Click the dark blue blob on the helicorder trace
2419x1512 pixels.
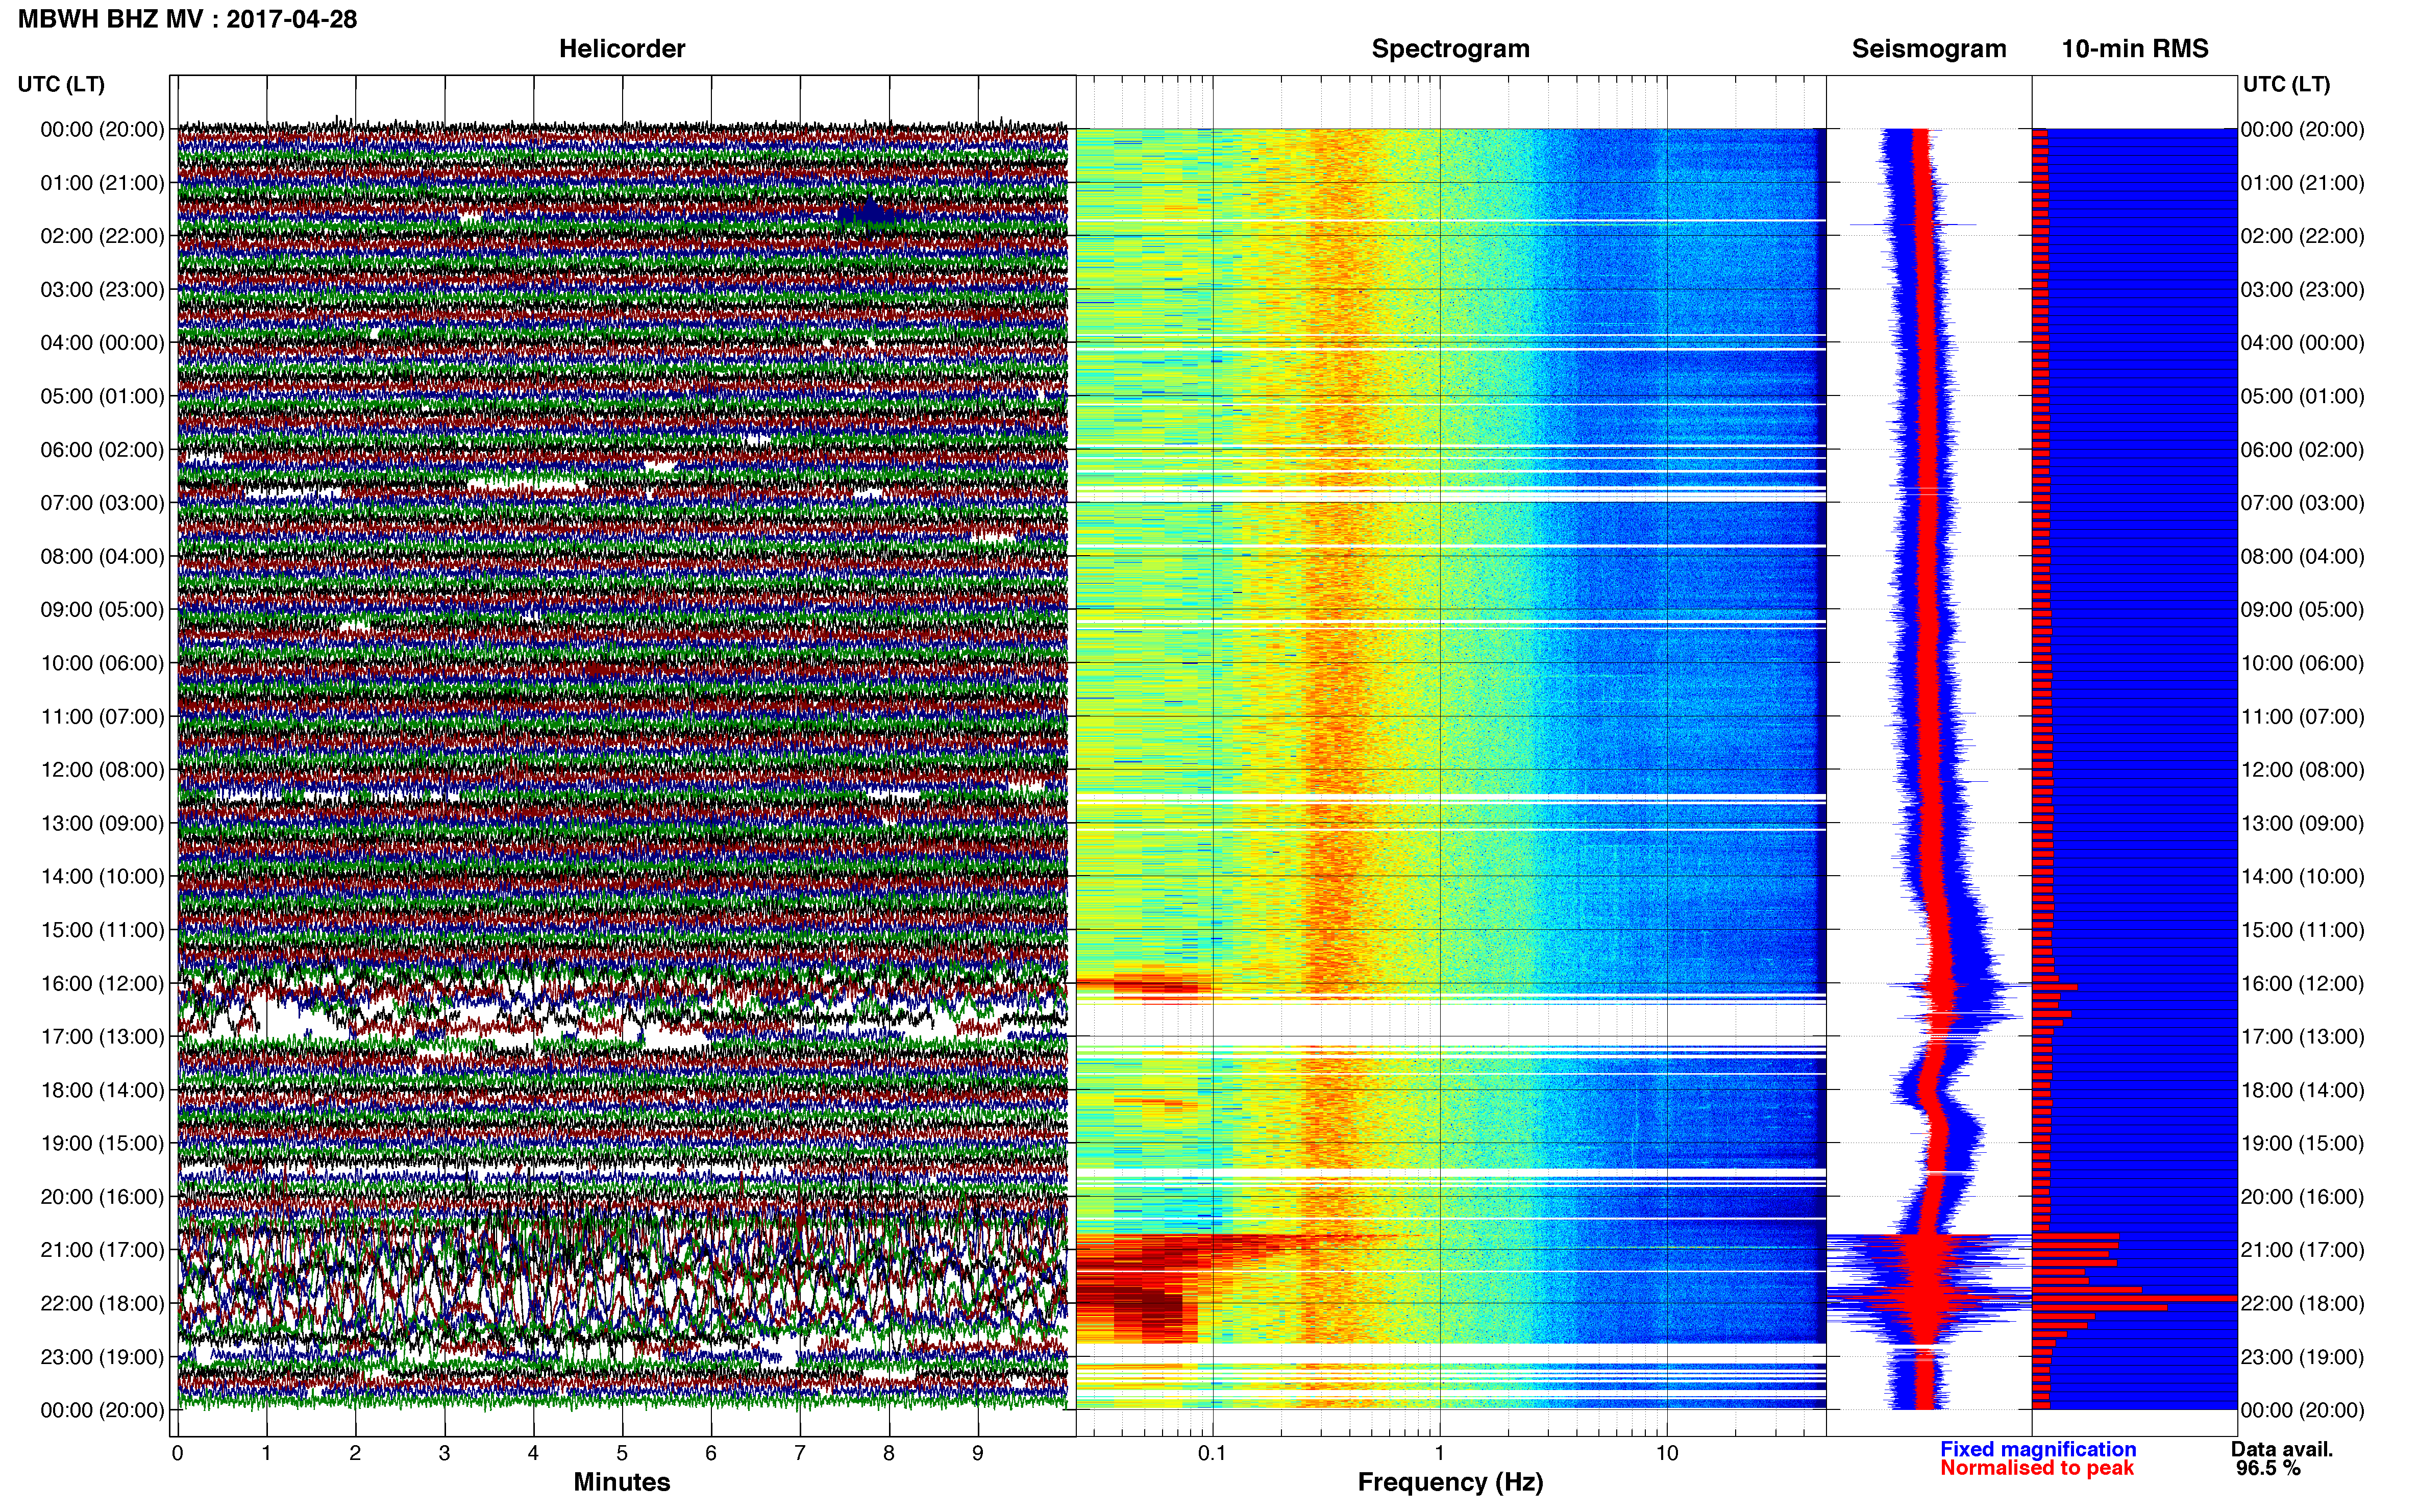point(869,214)
